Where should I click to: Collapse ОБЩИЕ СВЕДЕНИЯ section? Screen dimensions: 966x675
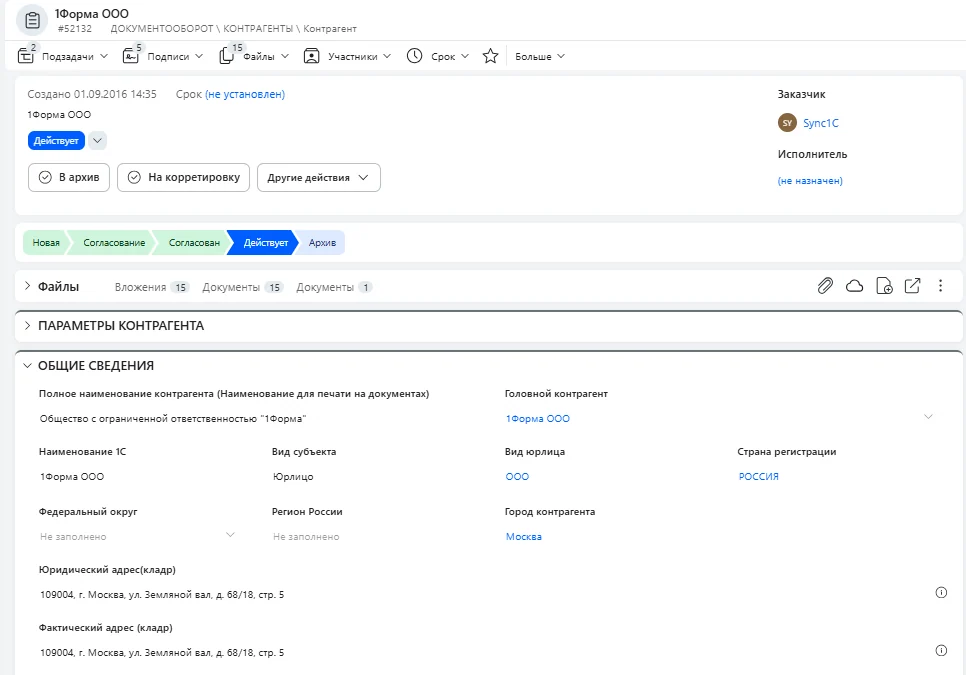pos(27,365)
